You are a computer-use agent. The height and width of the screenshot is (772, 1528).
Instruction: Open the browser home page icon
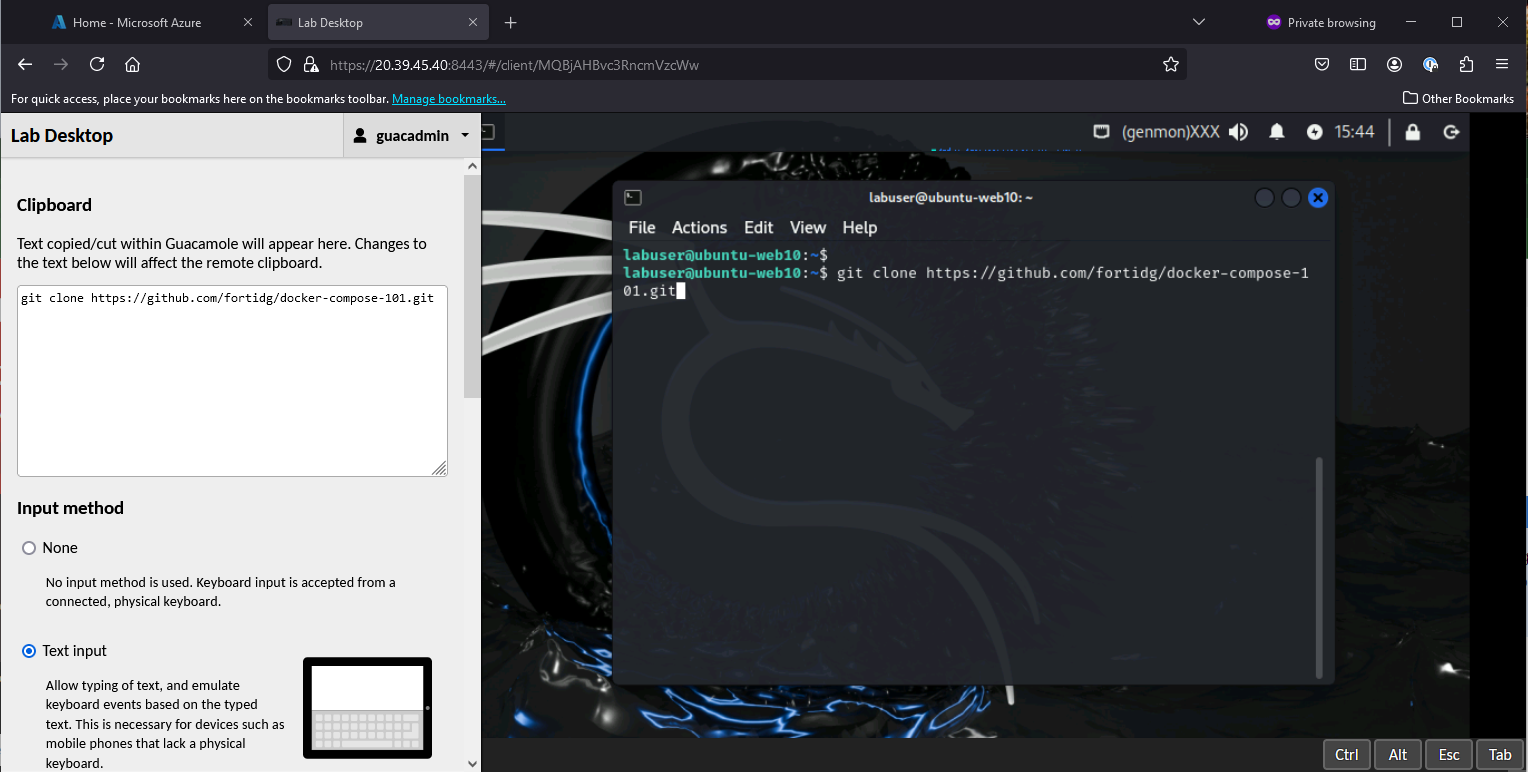(132, 64)
